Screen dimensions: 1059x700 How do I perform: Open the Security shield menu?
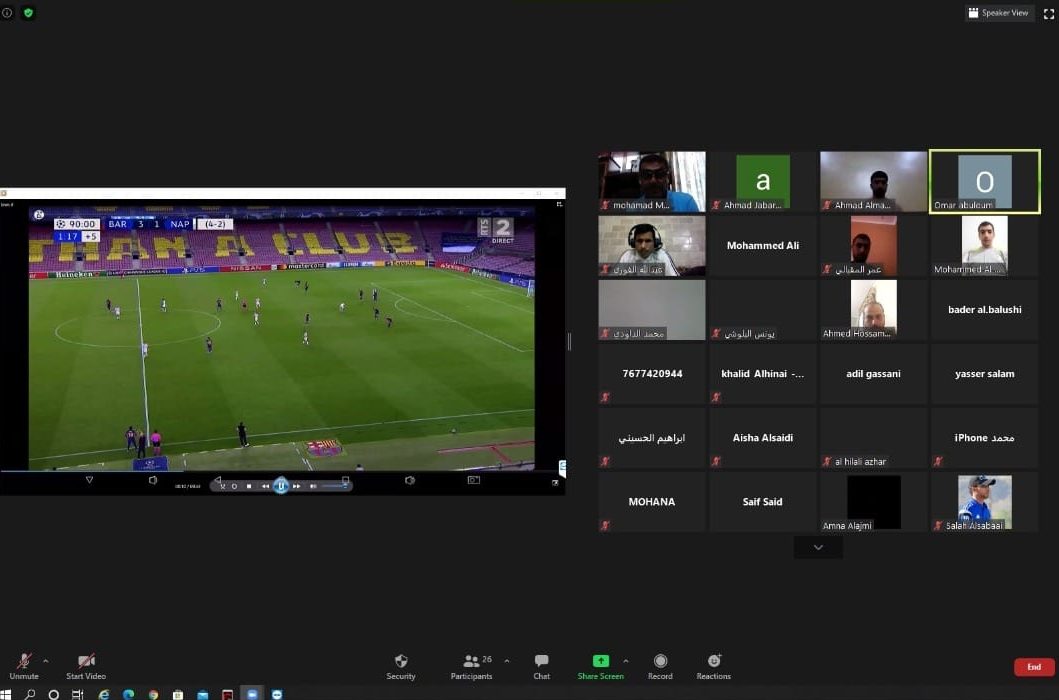401,666
